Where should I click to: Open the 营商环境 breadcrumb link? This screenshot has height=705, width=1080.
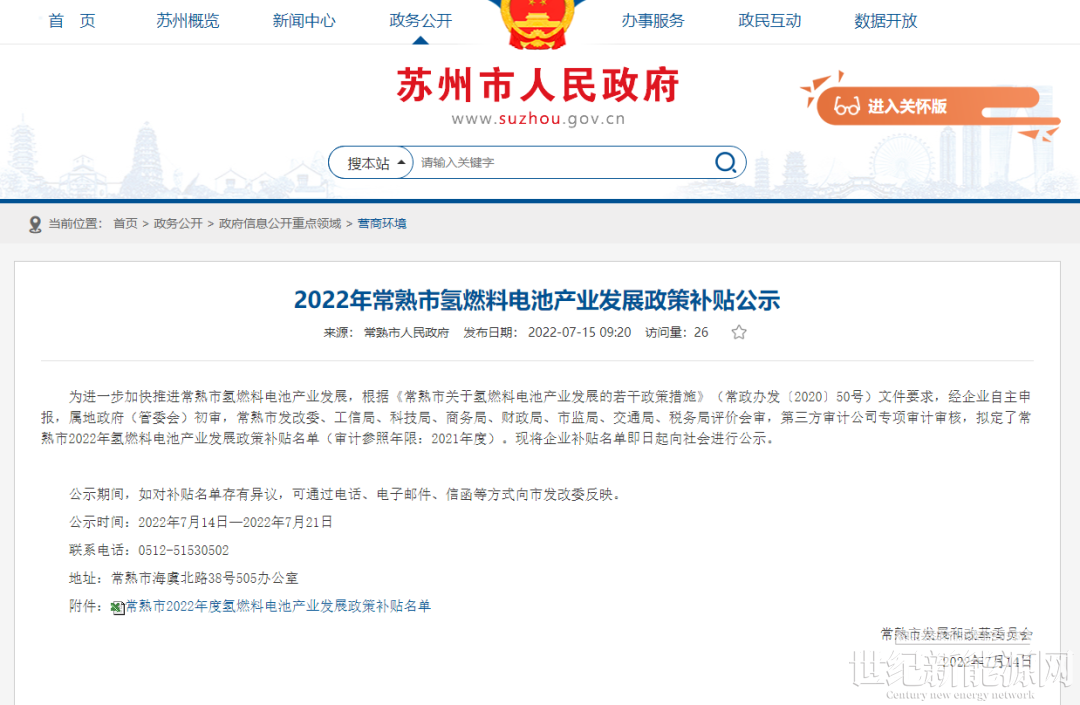point(382,224)
